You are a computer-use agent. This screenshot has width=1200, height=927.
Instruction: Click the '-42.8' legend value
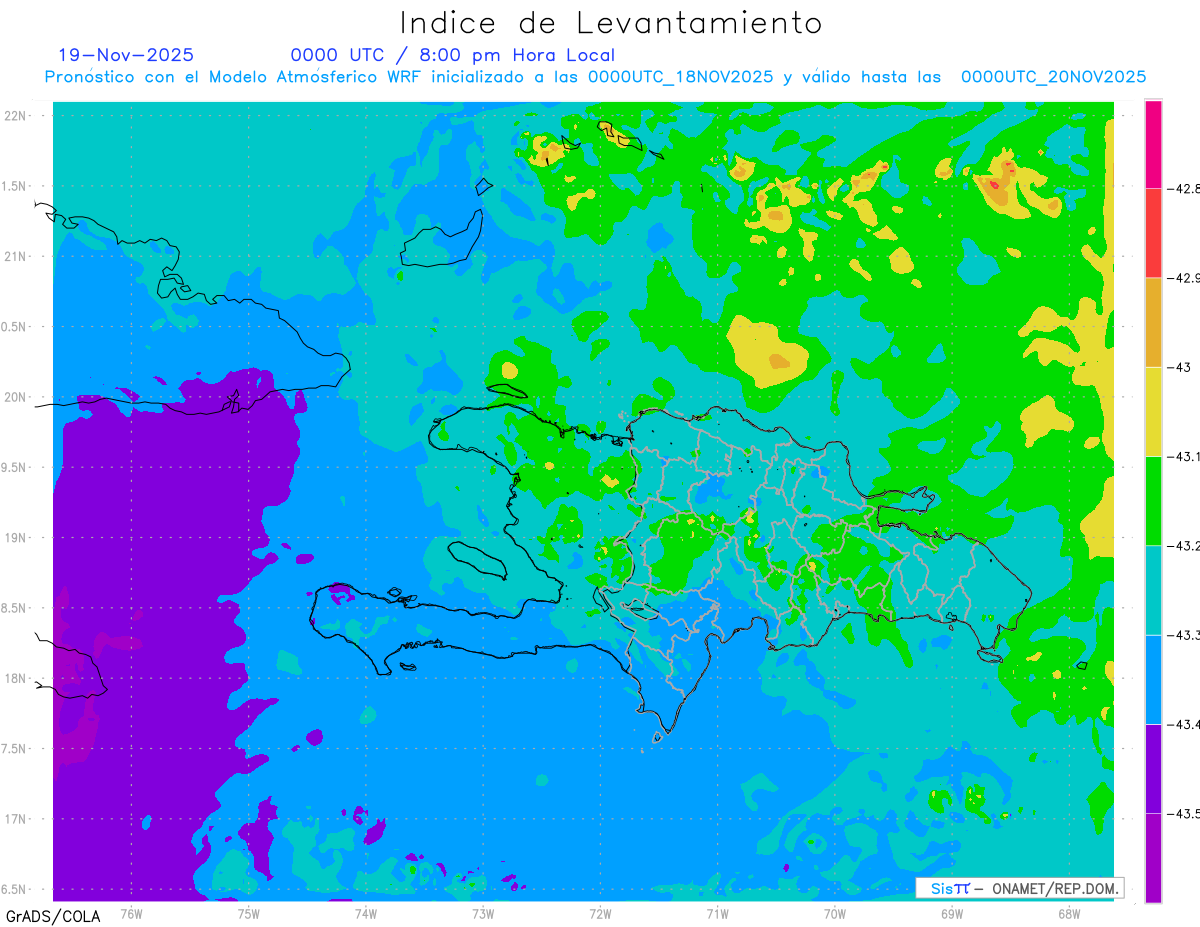pyautogui.click(x=1184, y=188)
